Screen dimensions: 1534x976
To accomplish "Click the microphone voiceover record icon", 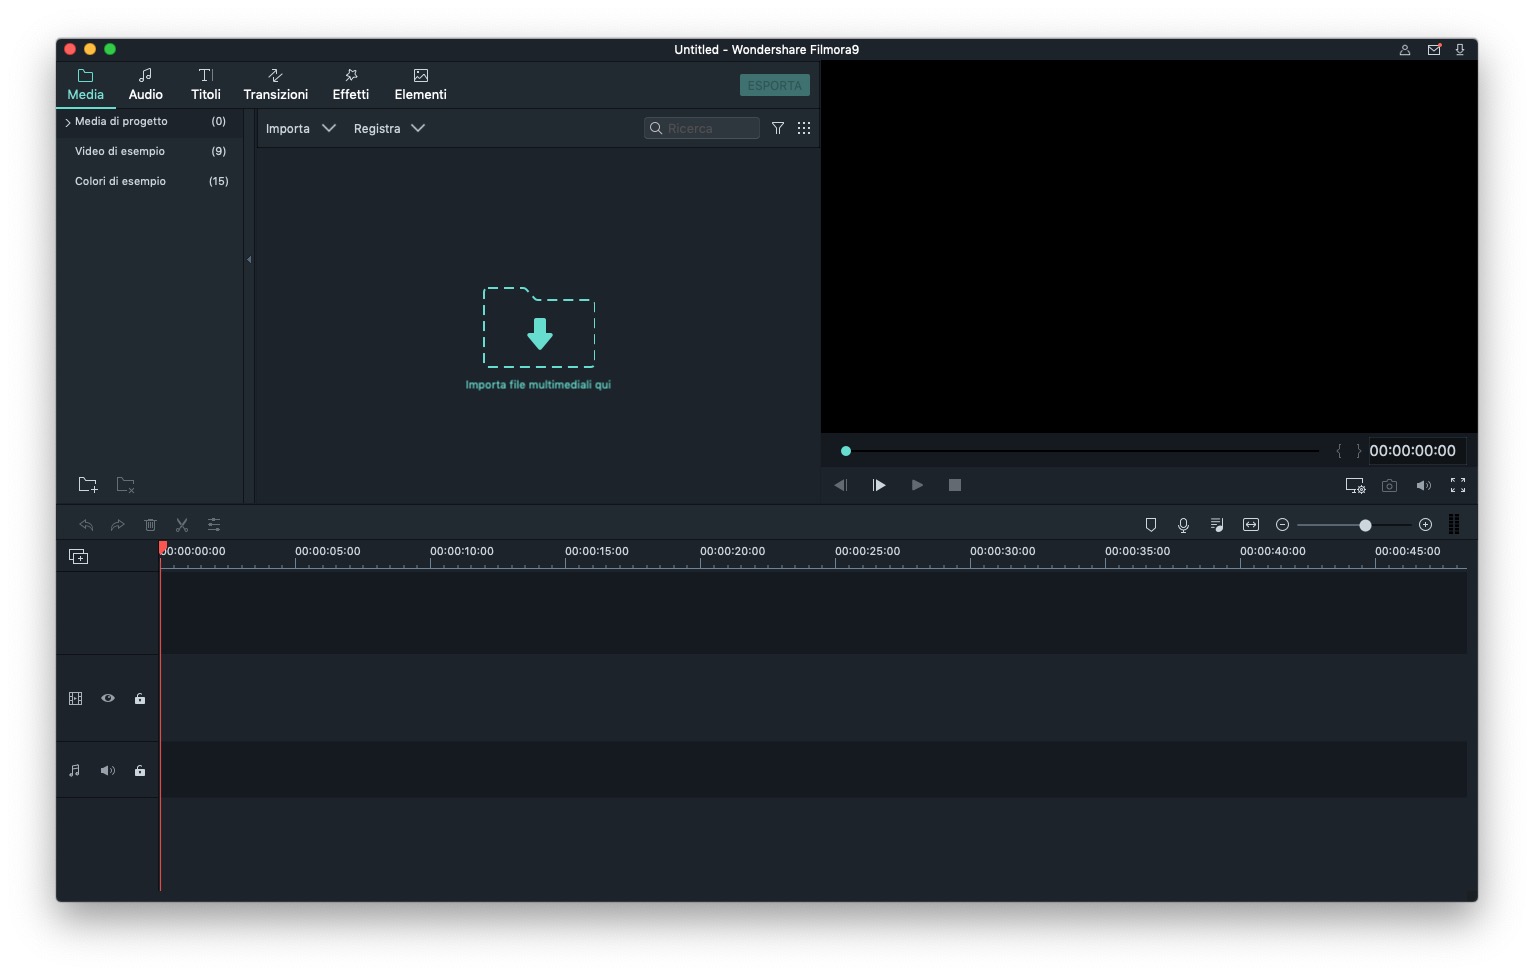I will pos(1183,525).
